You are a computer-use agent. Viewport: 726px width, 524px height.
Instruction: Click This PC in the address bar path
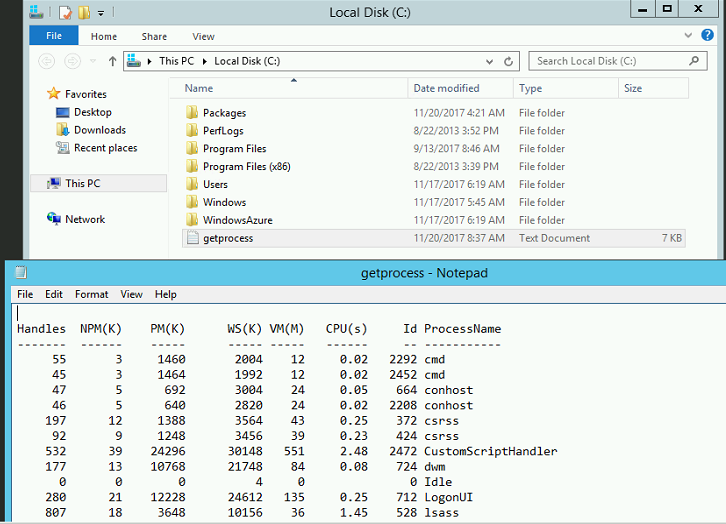(x=176, y=61)
